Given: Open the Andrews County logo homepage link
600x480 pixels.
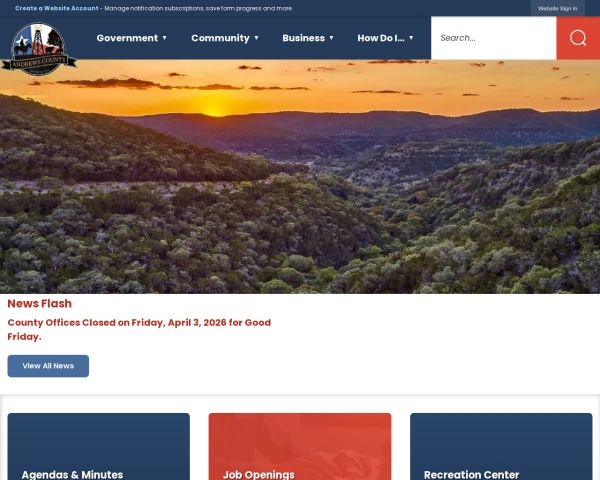Looking at the screenshot, I should pos(39,49).
